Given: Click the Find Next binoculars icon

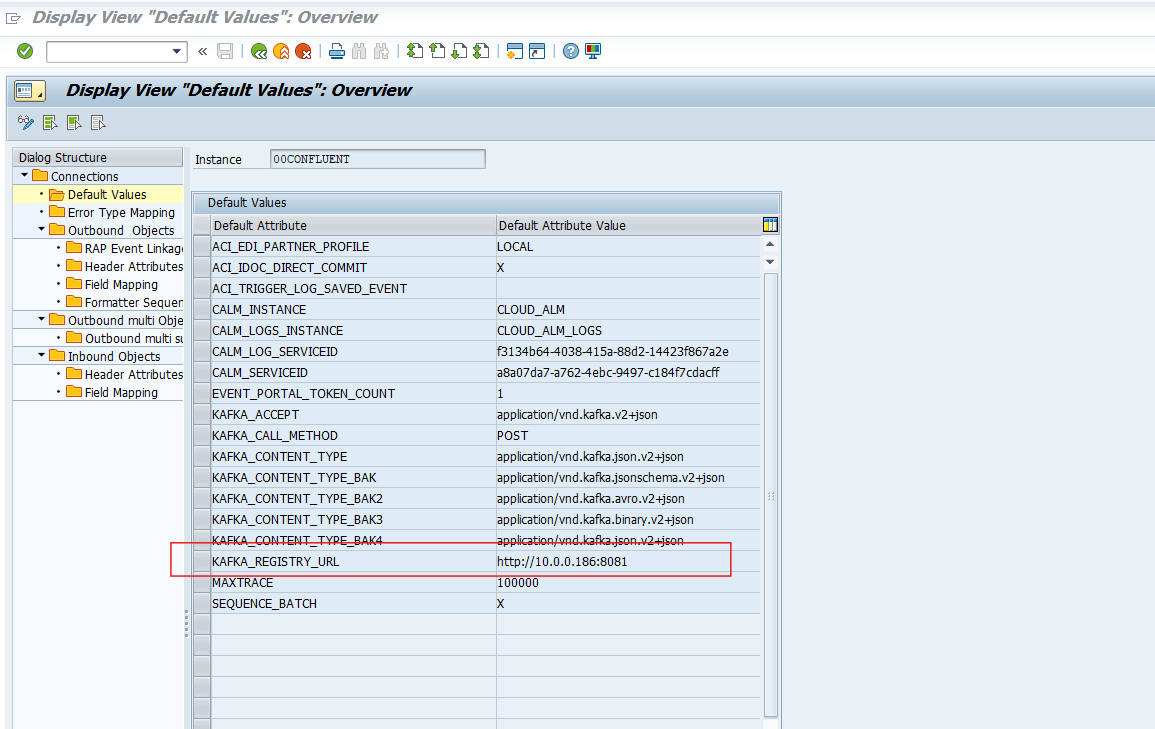Looking at the screenshot, I should click(381, 52).
